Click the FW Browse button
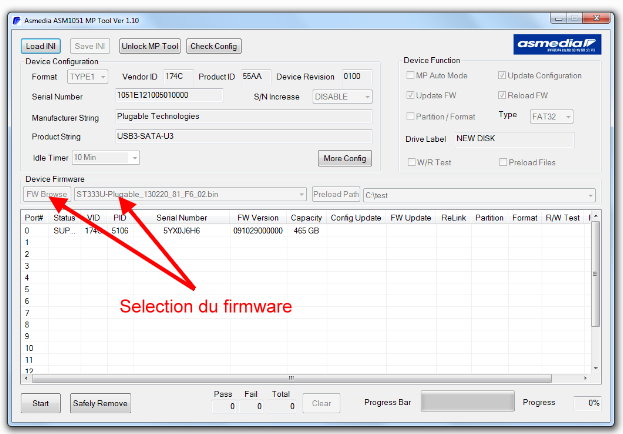Image resolution: width=623 pixels, height=434 pixels. pyautogui.click(x=47, y=194)
